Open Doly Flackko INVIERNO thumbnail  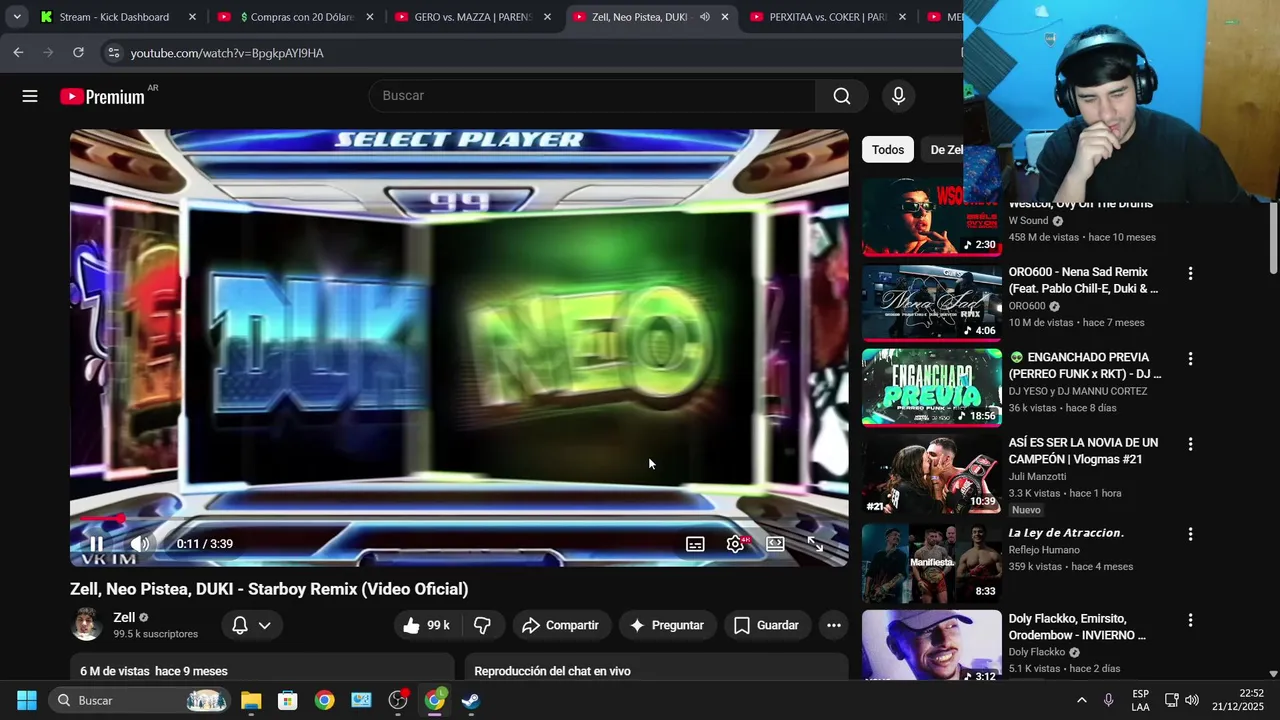coord(932,646)
